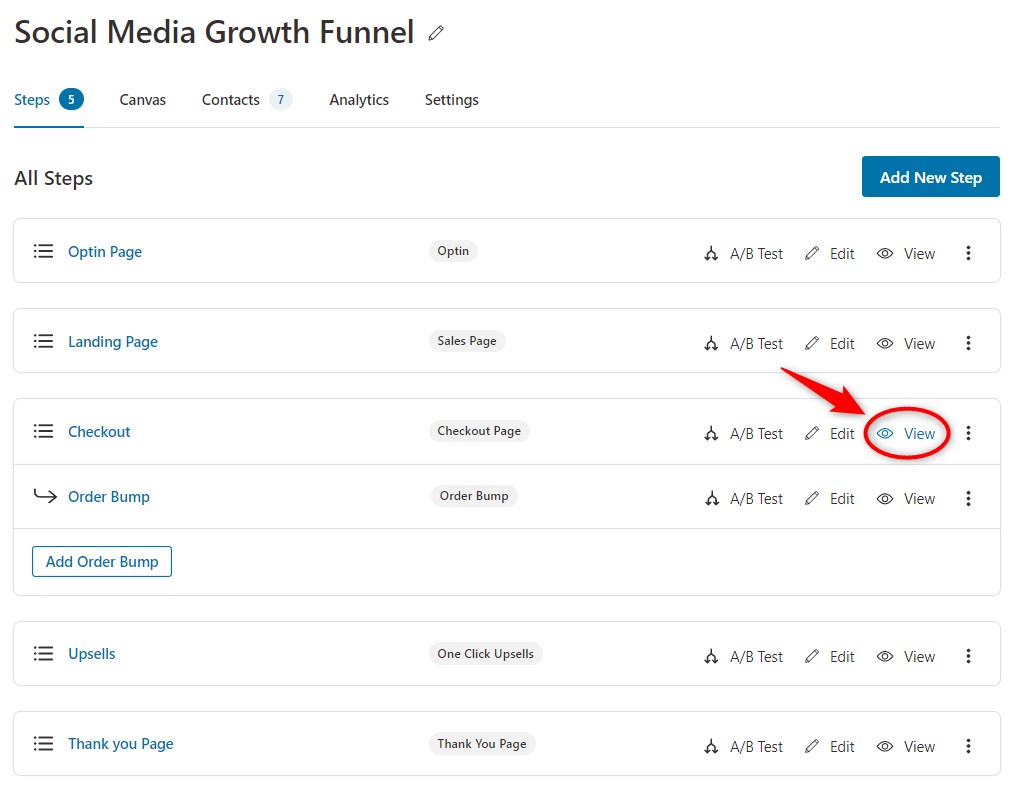Click the A/B Test split icon for Upsells
This screenshot has width=1013, height=789.
click(711, 656)
